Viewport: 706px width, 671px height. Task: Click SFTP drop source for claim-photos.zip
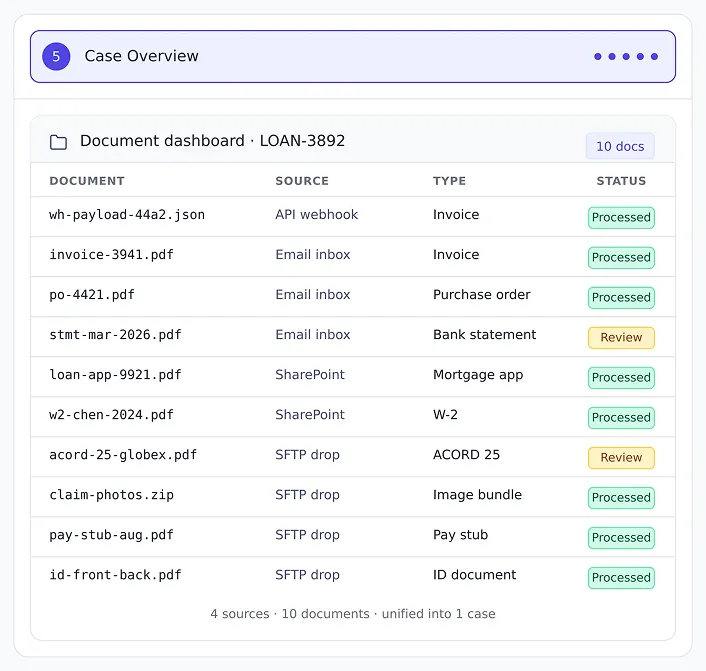coord(307,495)
